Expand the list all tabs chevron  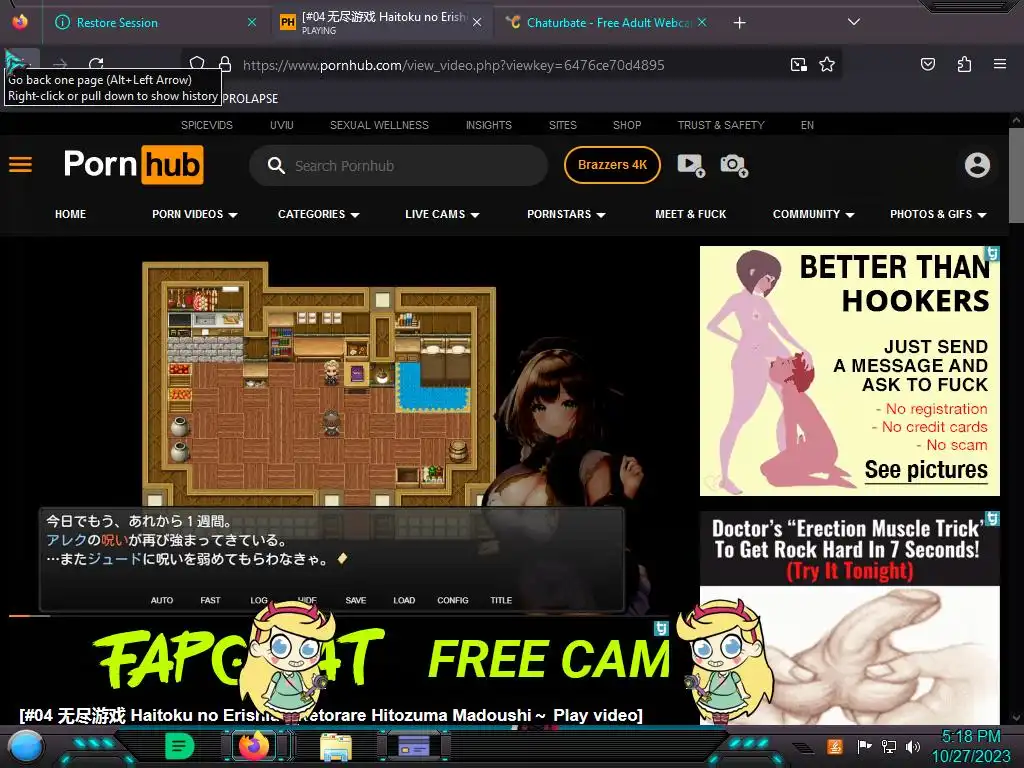854,22
